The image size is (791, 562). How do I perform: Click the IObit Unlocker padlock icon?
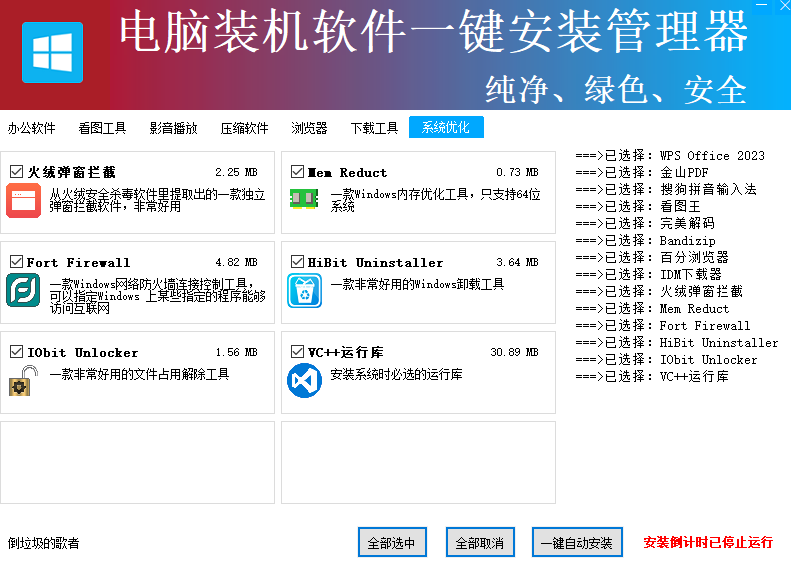coord(23,381)
